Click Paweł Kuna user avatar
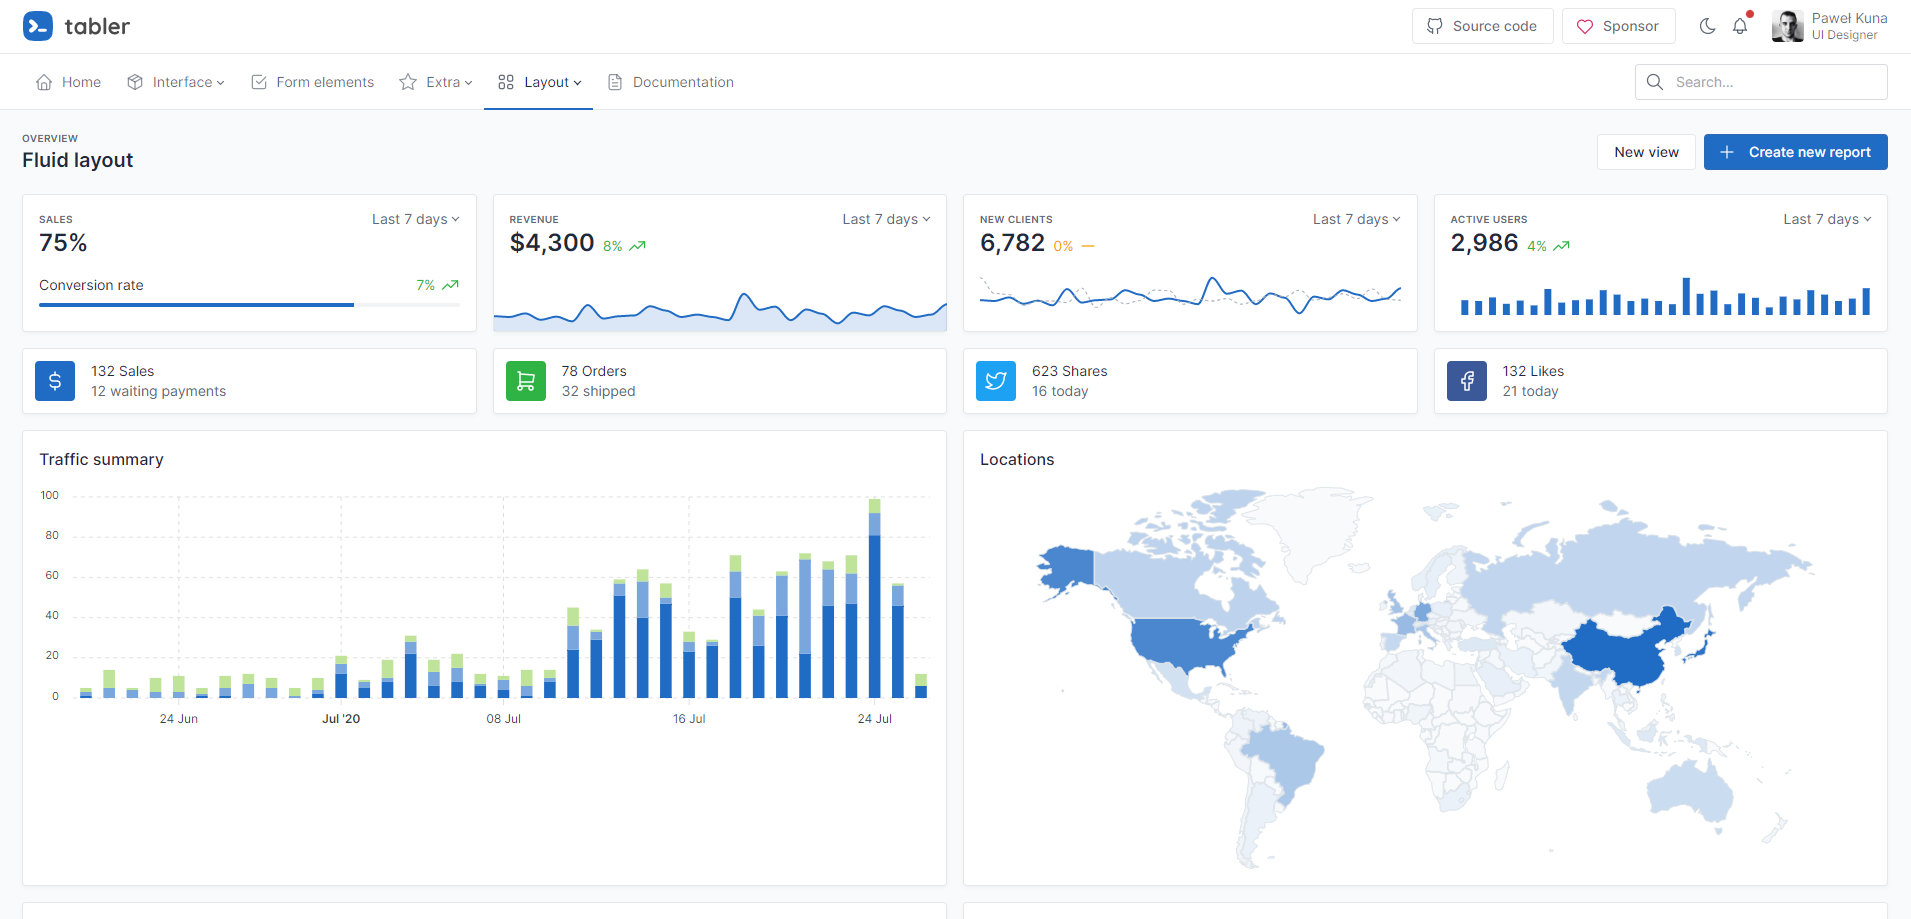Image resolution: width=1911 pixels, height=919 pixels. coord(1787,26)
